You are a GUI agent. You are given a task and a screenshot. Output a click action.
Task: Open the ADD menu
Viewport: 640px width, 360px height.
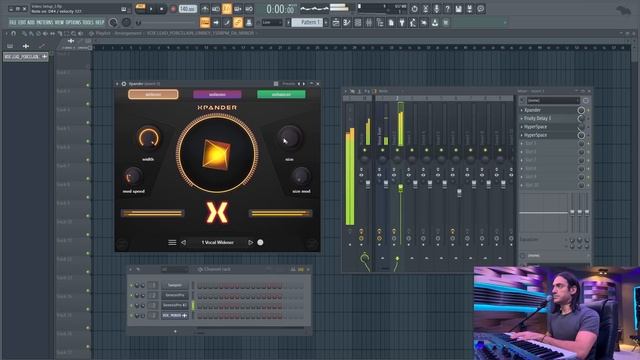coord(31,22)
